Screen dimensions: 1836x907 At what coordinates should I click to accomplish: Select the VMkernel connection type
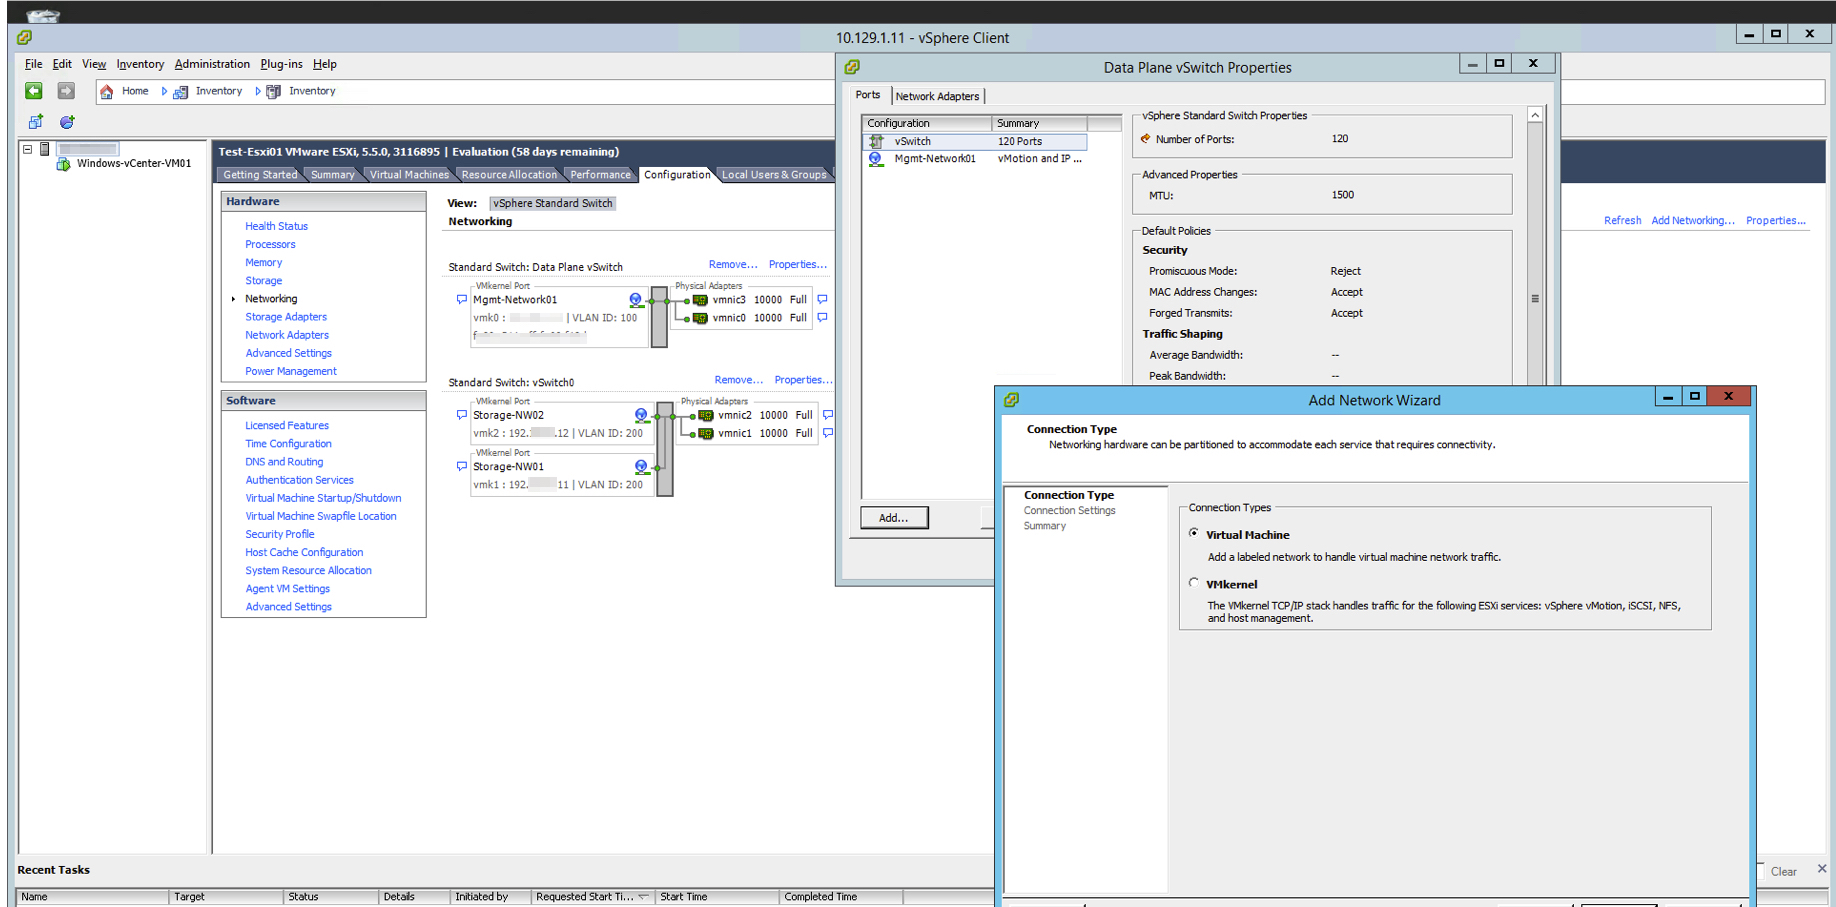tap(1194, 583)
